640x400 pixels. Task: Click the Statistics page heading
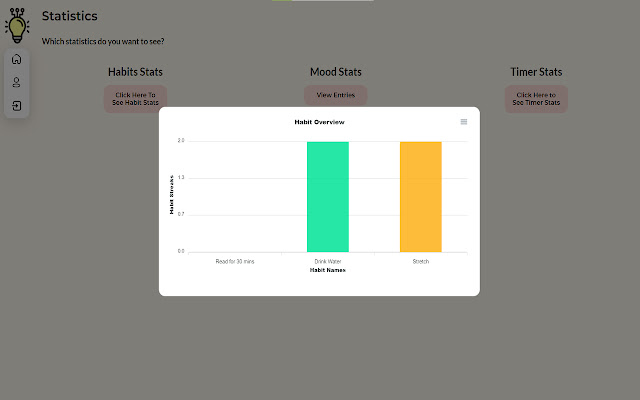[x=69, y=16]
